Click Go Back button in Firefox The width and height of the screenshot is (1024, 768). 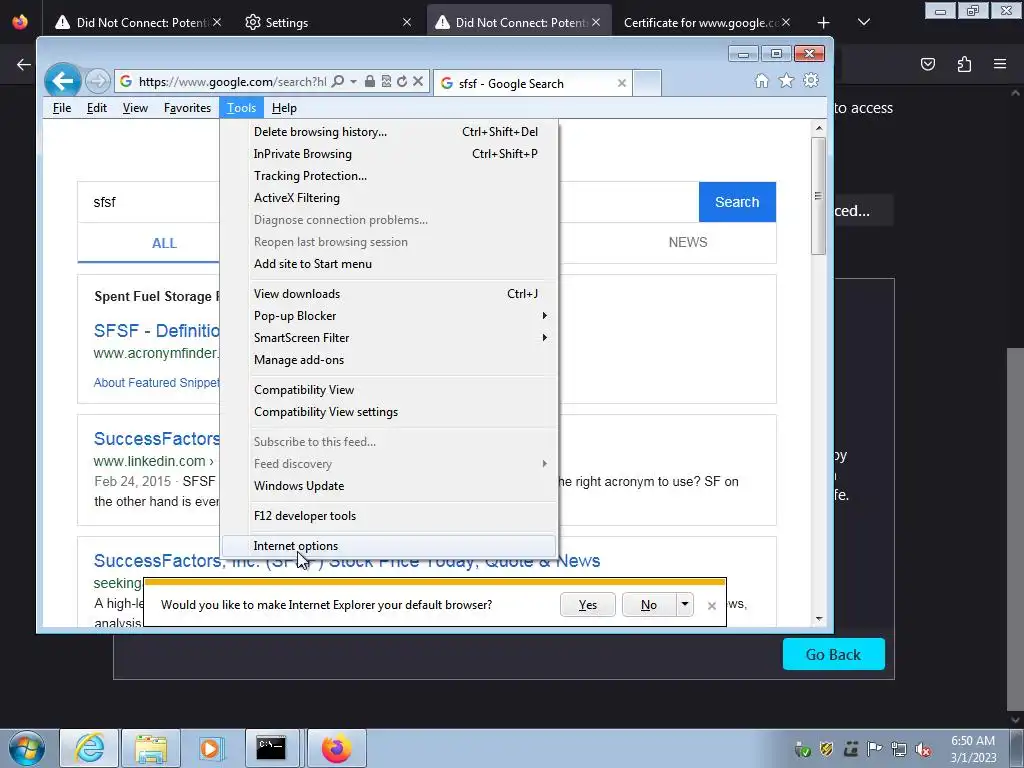pos(833,654)
